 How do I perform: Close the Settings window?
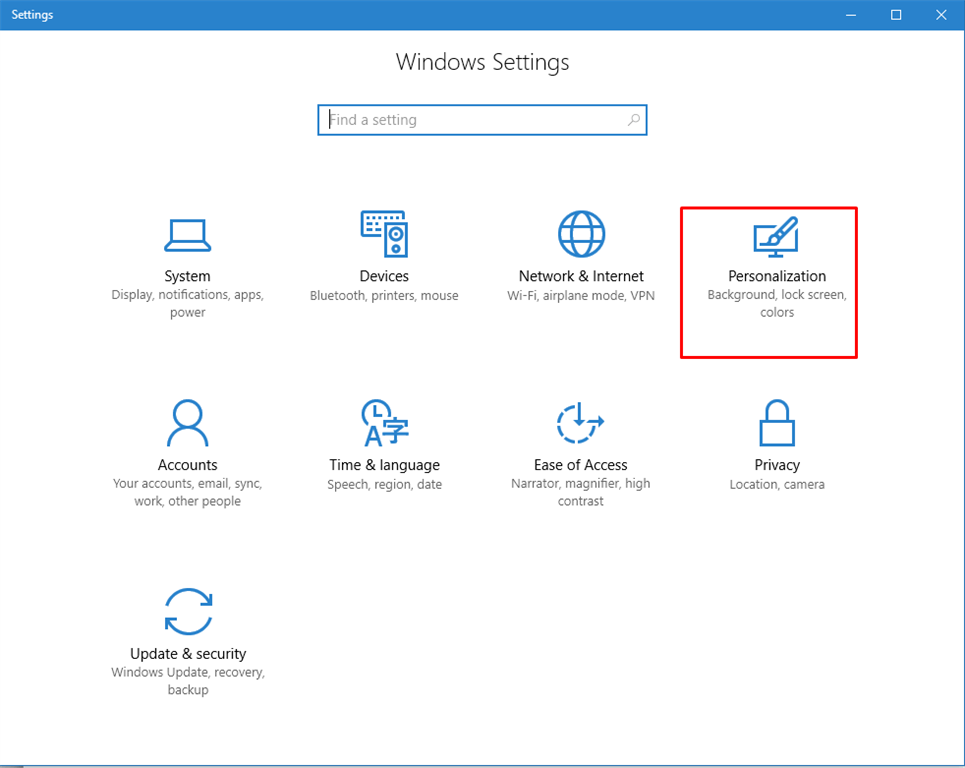pos(942,15)
